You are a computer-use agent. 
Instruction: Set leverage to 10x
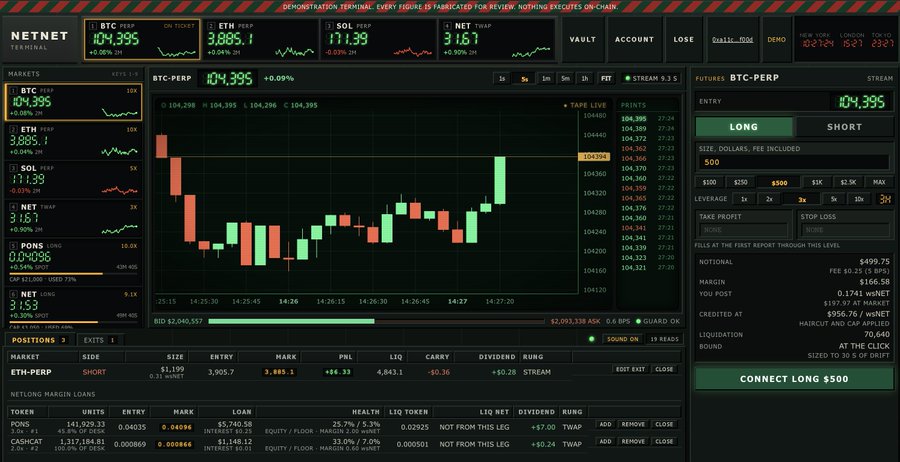pos(859,199)
